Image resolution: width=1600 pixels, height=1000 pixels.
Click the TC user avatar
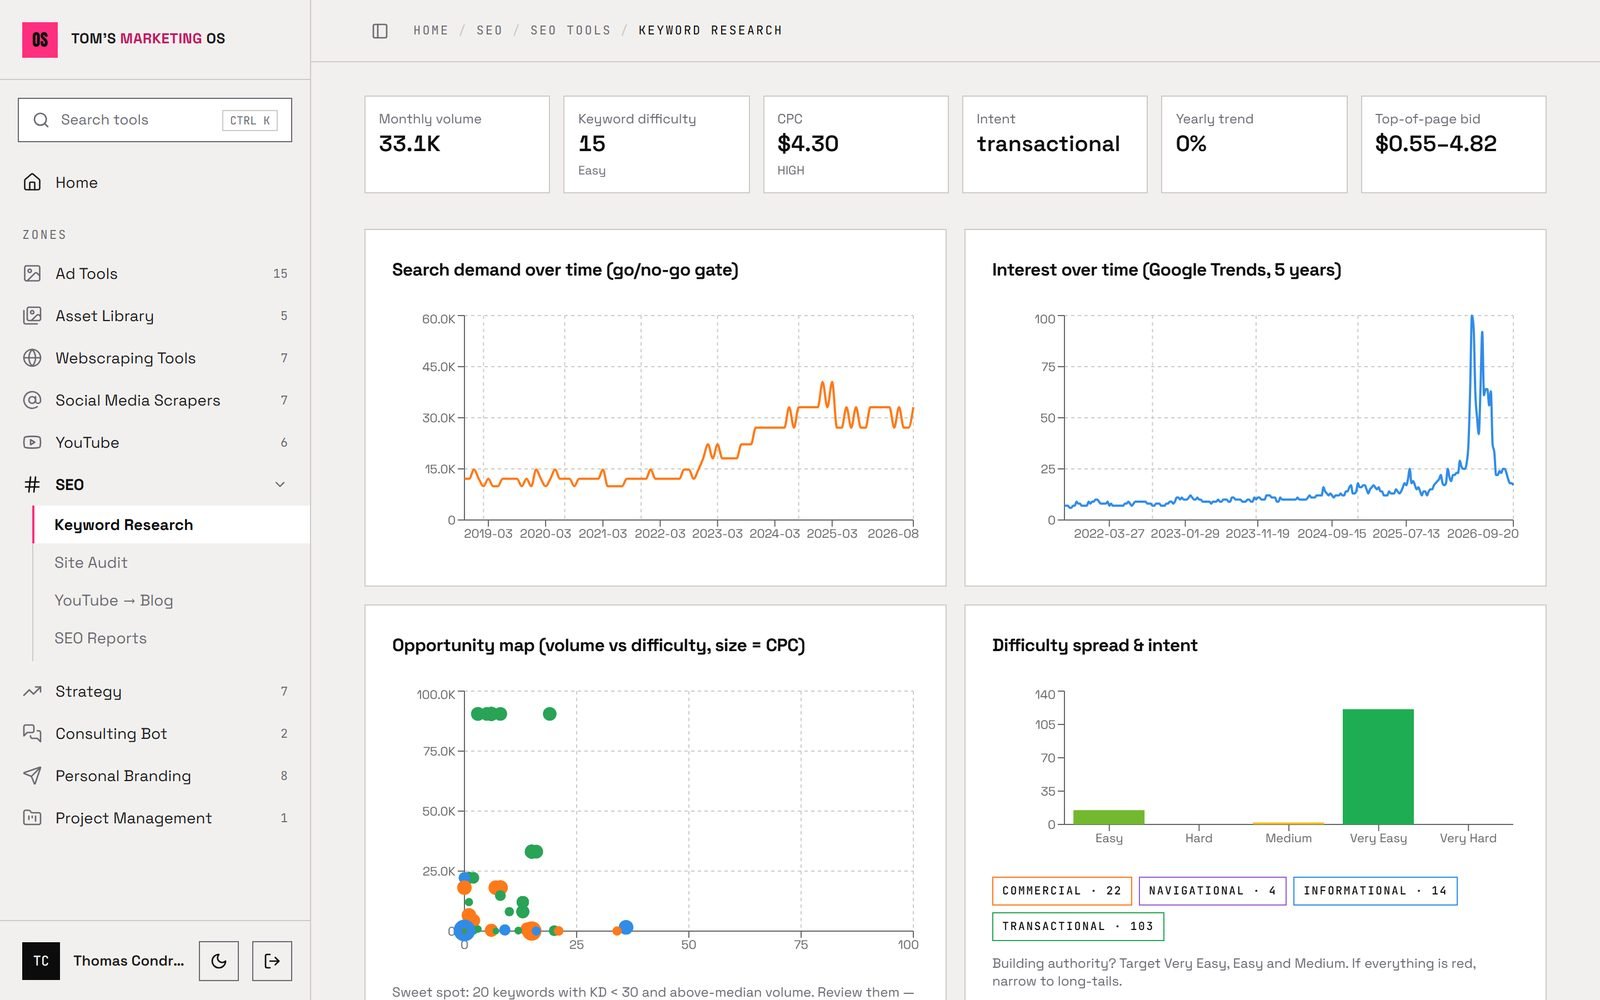[x=41, y=961]
